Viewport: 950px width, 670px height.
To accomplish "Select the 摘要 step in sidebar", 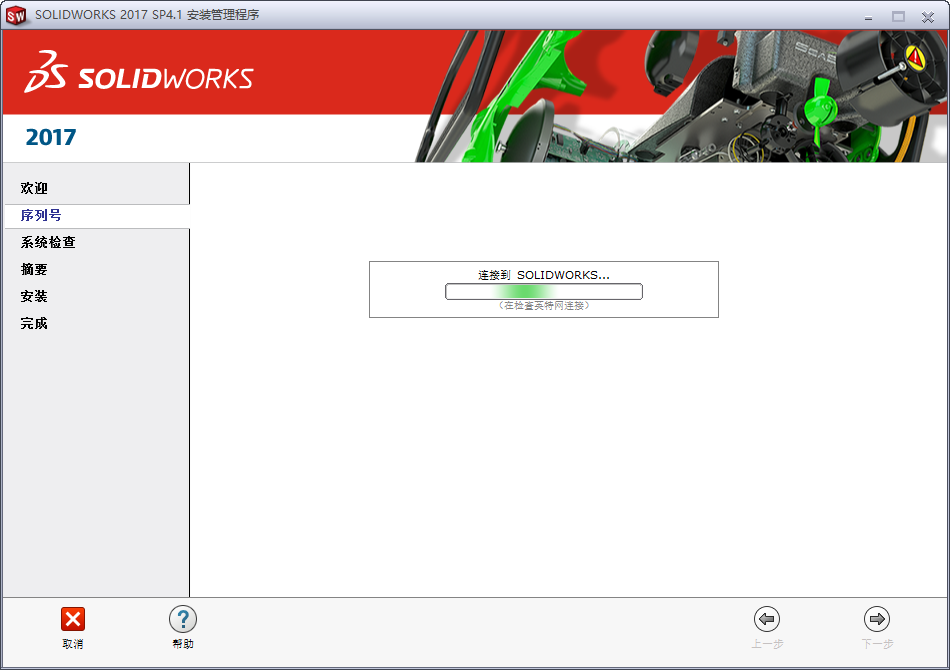I will tap(34, 270).
